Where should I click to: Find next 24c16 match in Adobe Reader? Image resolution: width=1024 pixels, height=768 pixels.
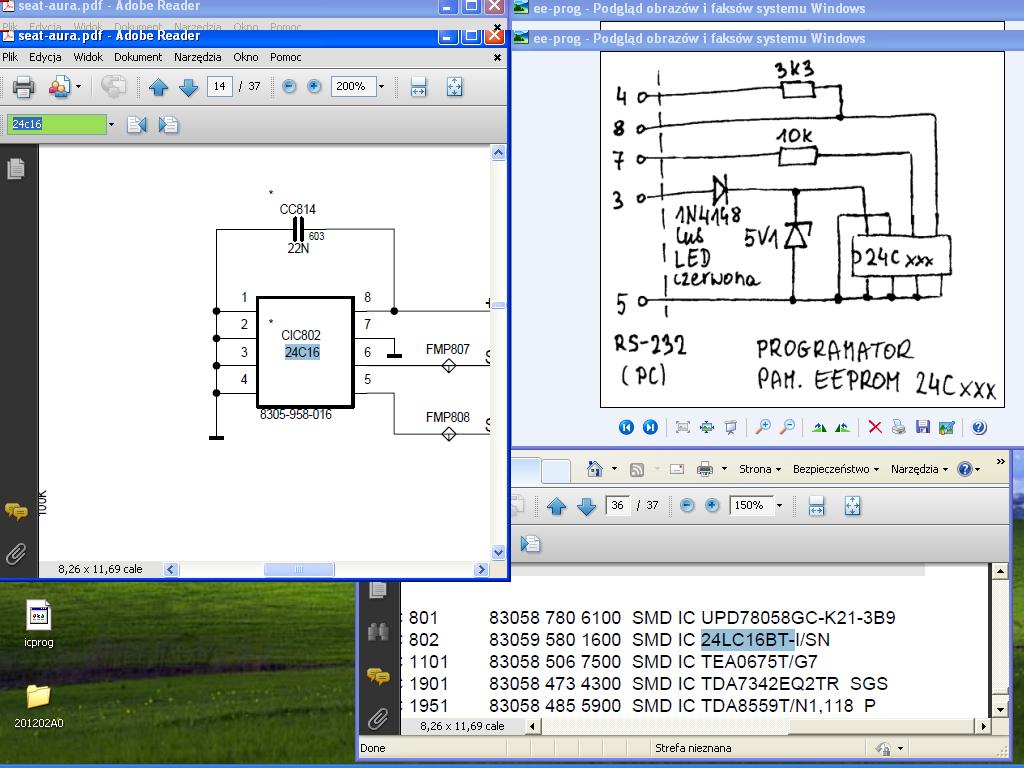click(x=168, y=124)
